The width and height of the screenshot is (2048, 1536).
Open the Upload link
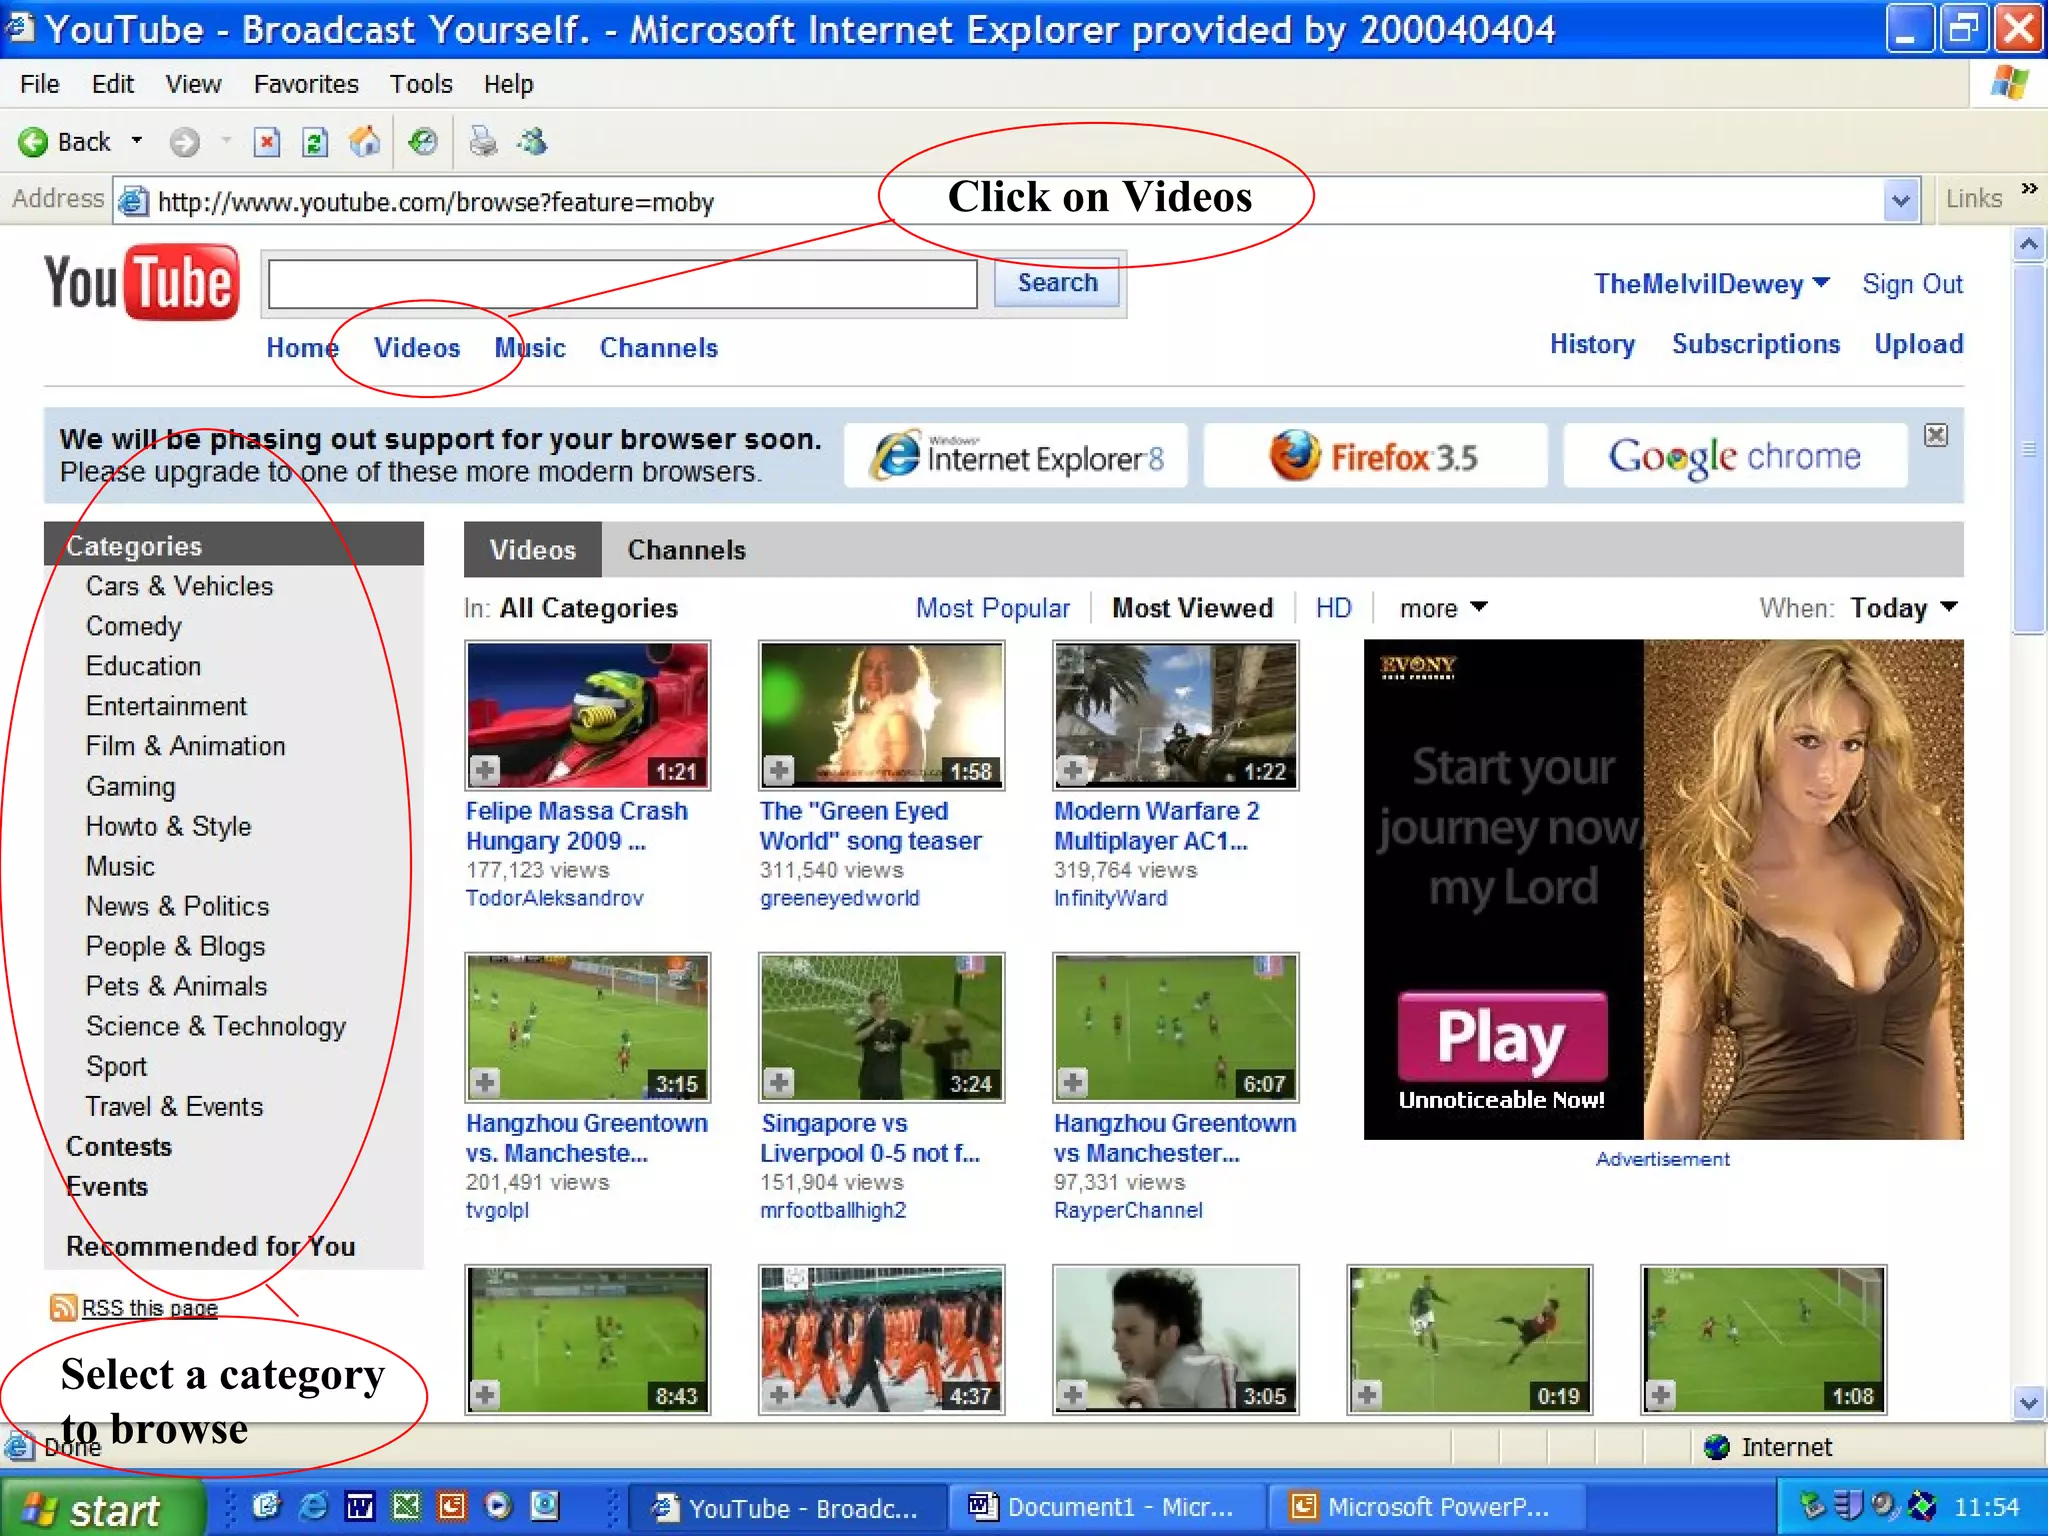click(1919, 344)
